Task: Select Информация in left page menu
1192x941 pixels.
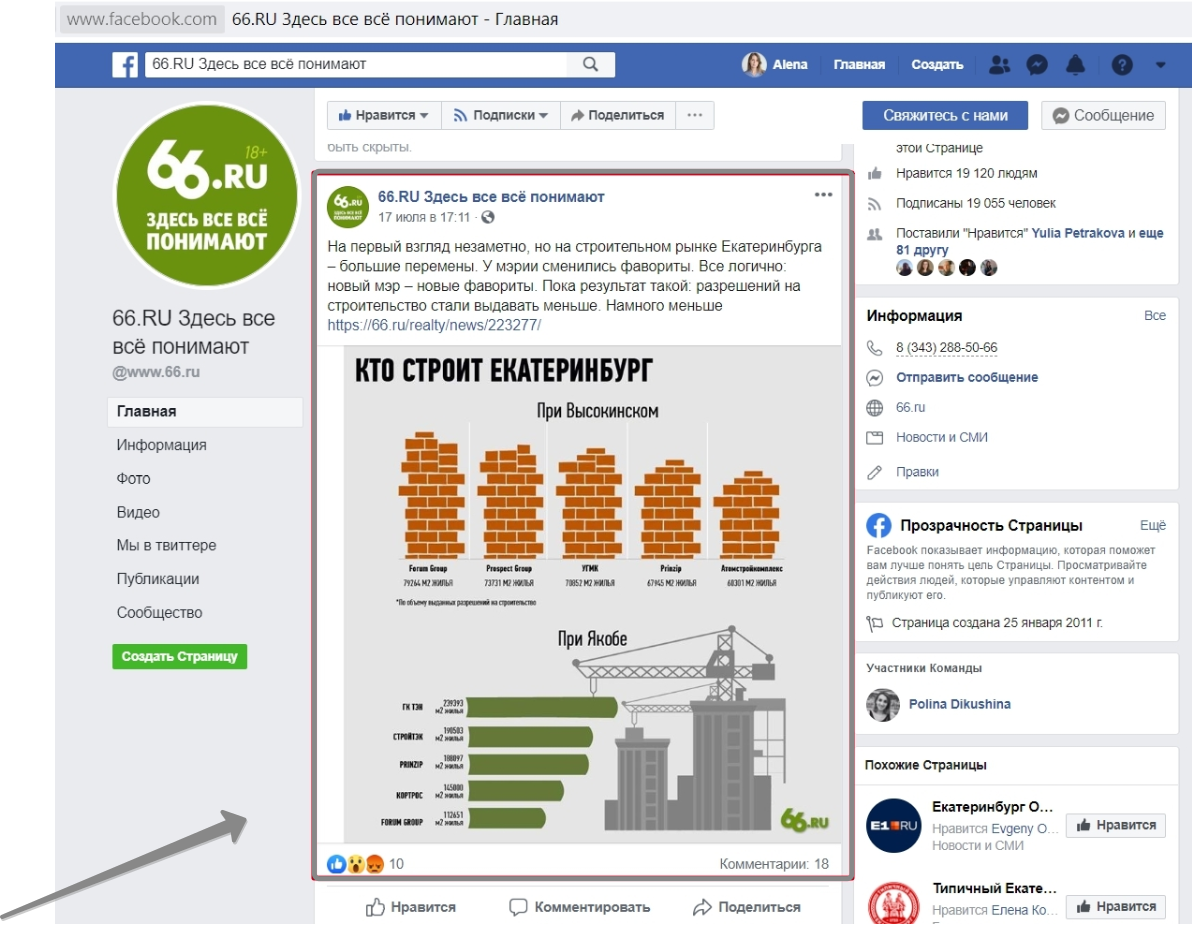Action: [161, 445]
